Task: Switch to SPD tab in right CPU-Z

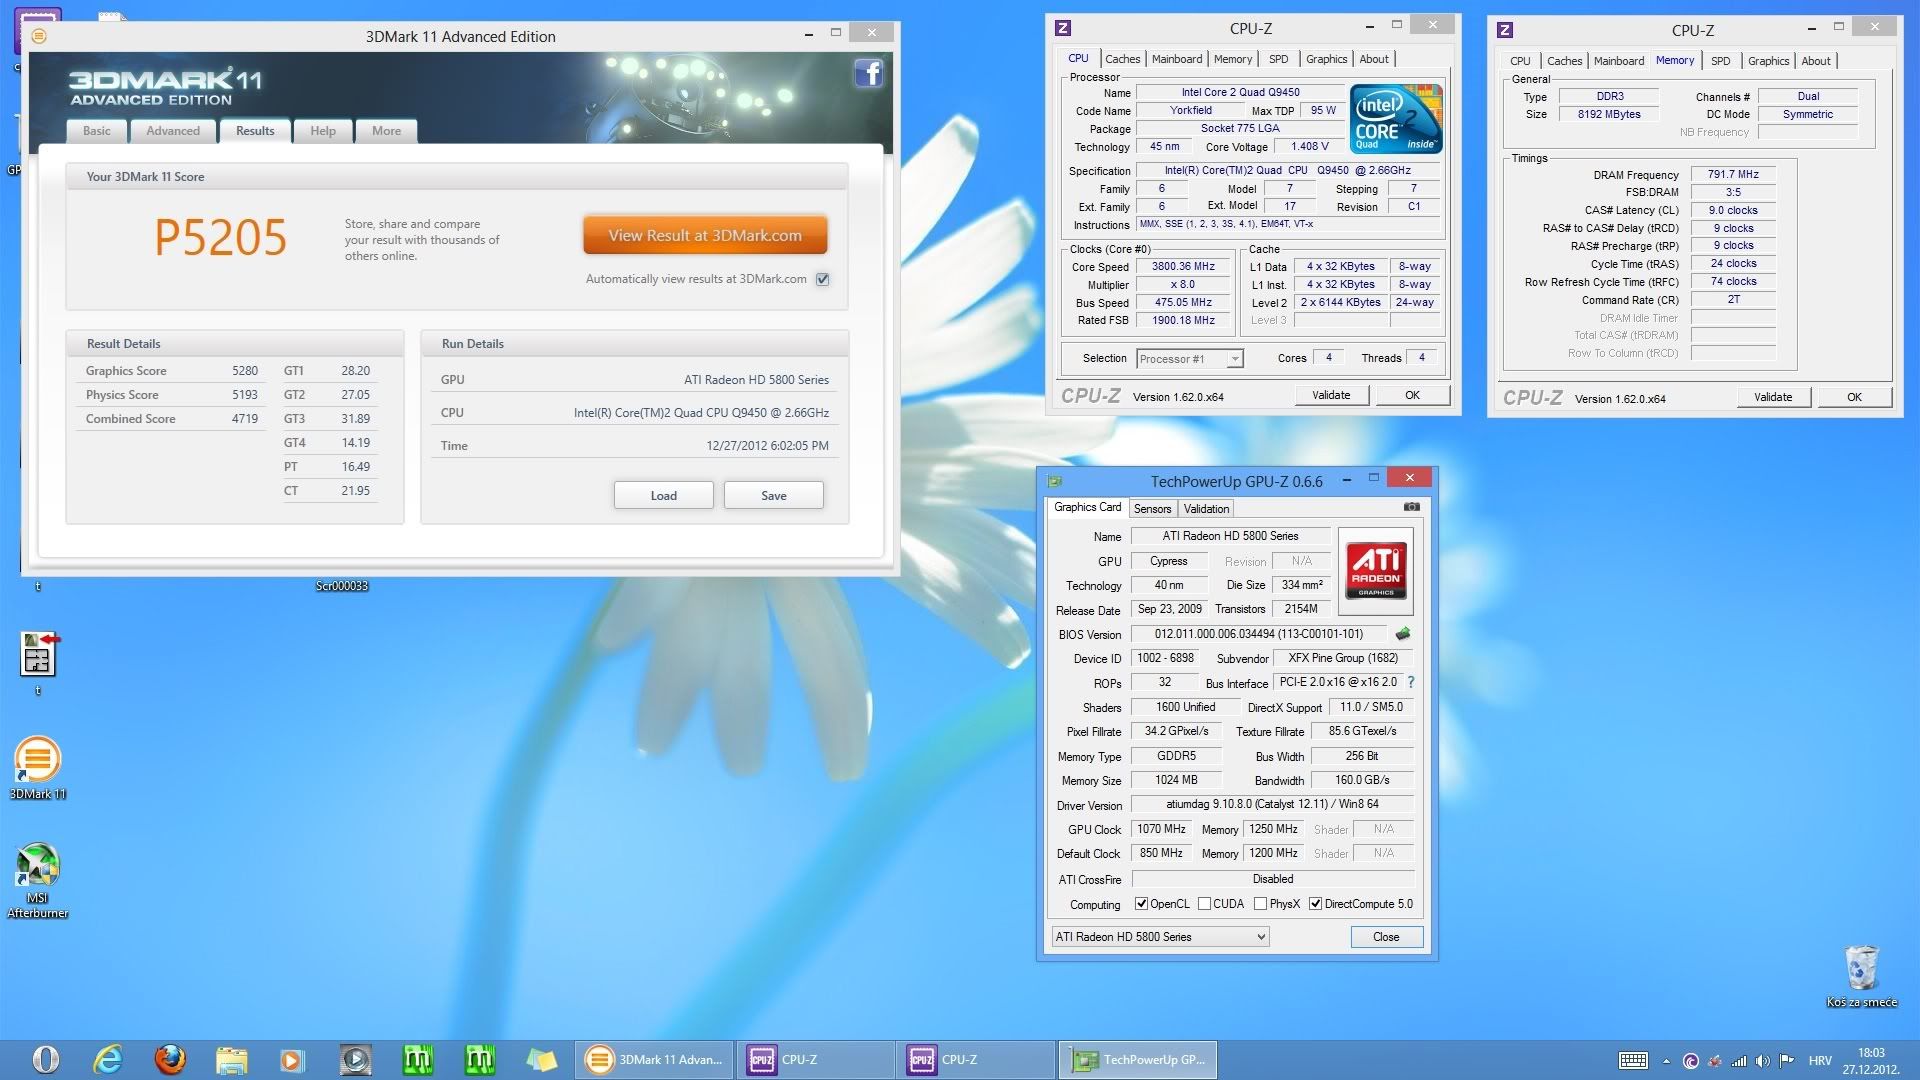Action: (1720, 61)
